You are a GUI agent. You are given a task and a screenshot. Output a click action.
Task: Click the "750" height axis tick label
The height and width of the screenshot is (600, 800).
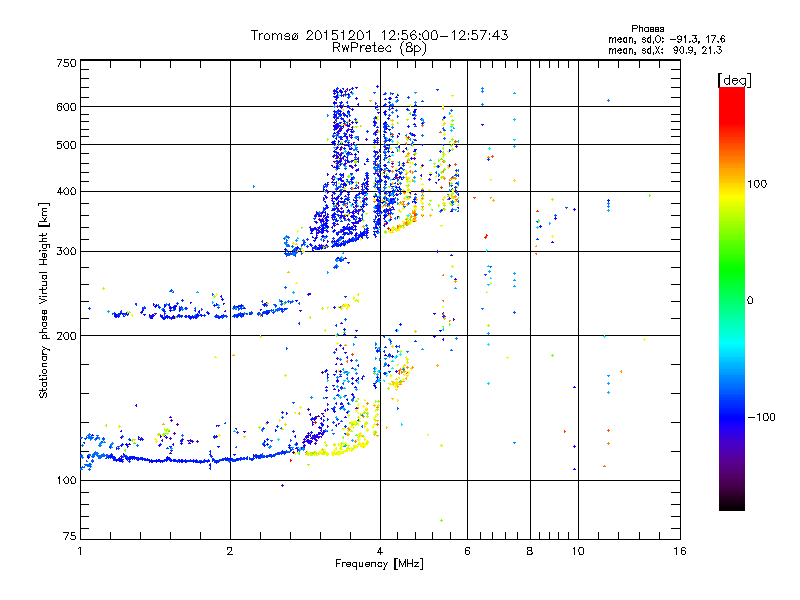(x=66, y=63)
